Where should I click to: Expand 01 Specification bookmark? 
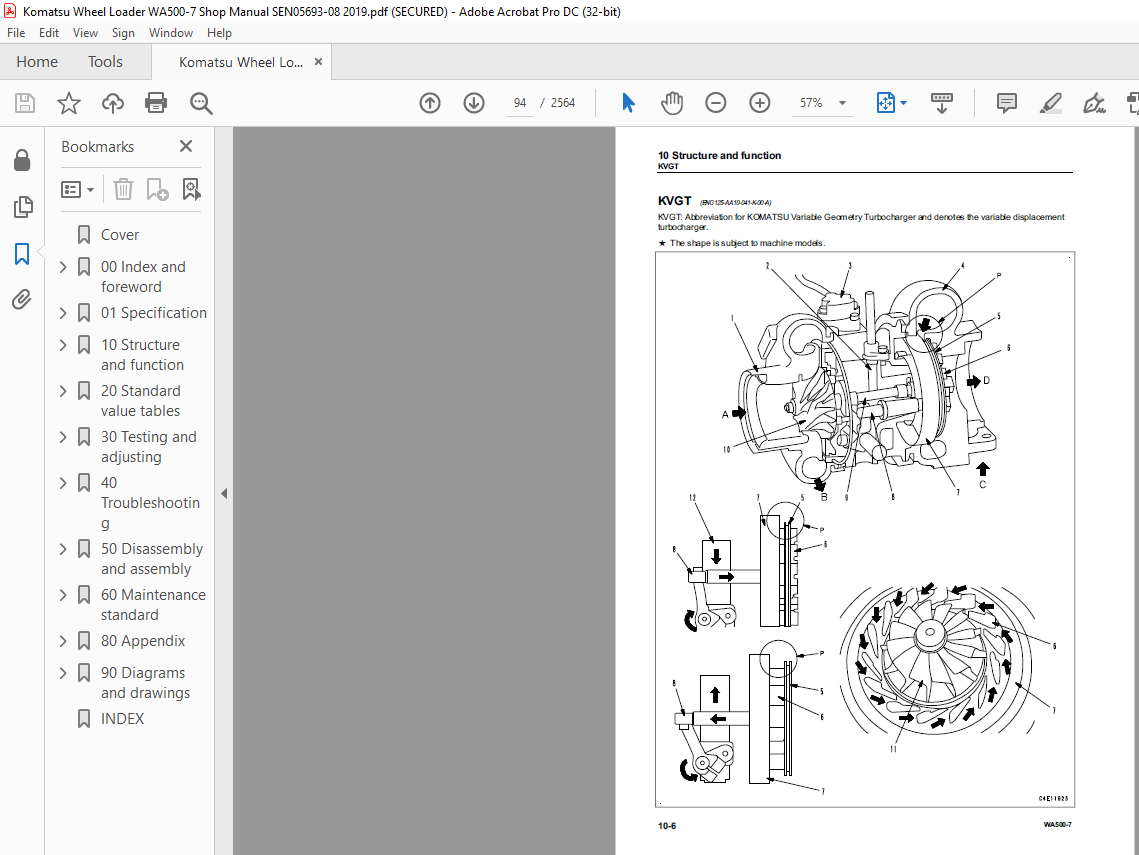[63, 313]
